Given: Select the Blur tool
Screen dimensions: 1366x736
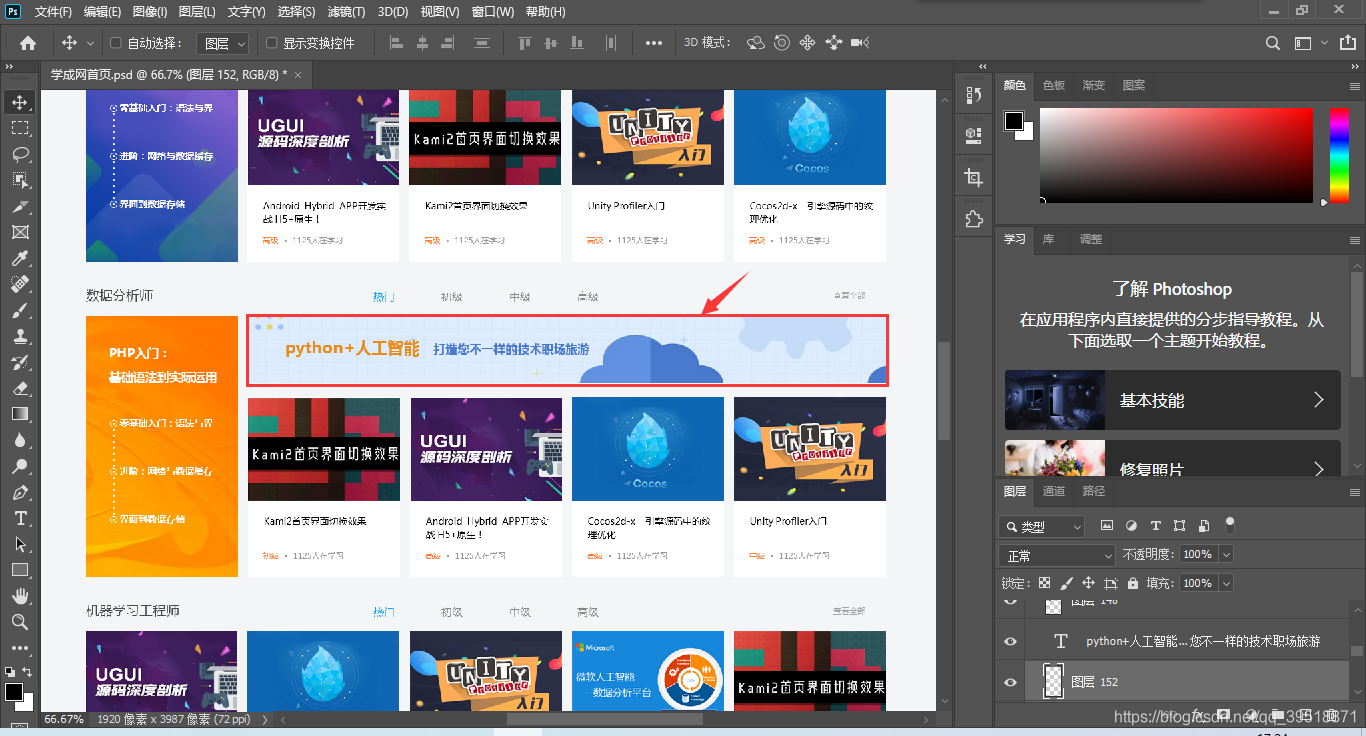Looking at the screenshot, I should [20, 440].
